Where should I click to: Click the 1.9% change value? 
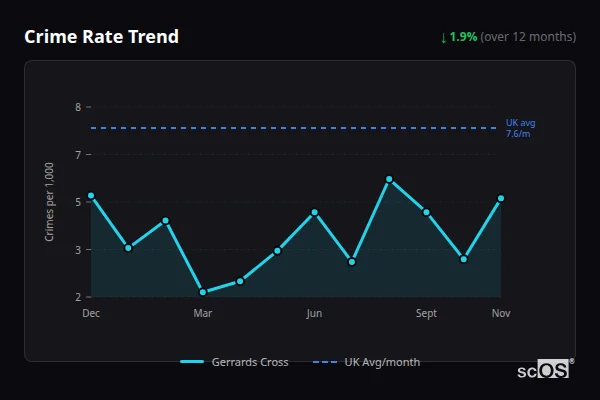(x=463, y=37)
